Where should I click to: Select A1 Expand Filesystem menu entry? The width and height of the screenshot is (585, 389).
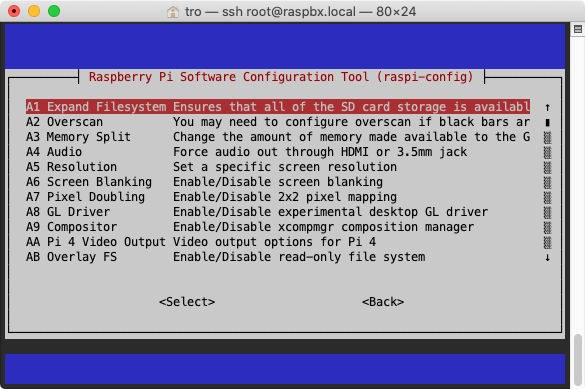click(278, 107)
